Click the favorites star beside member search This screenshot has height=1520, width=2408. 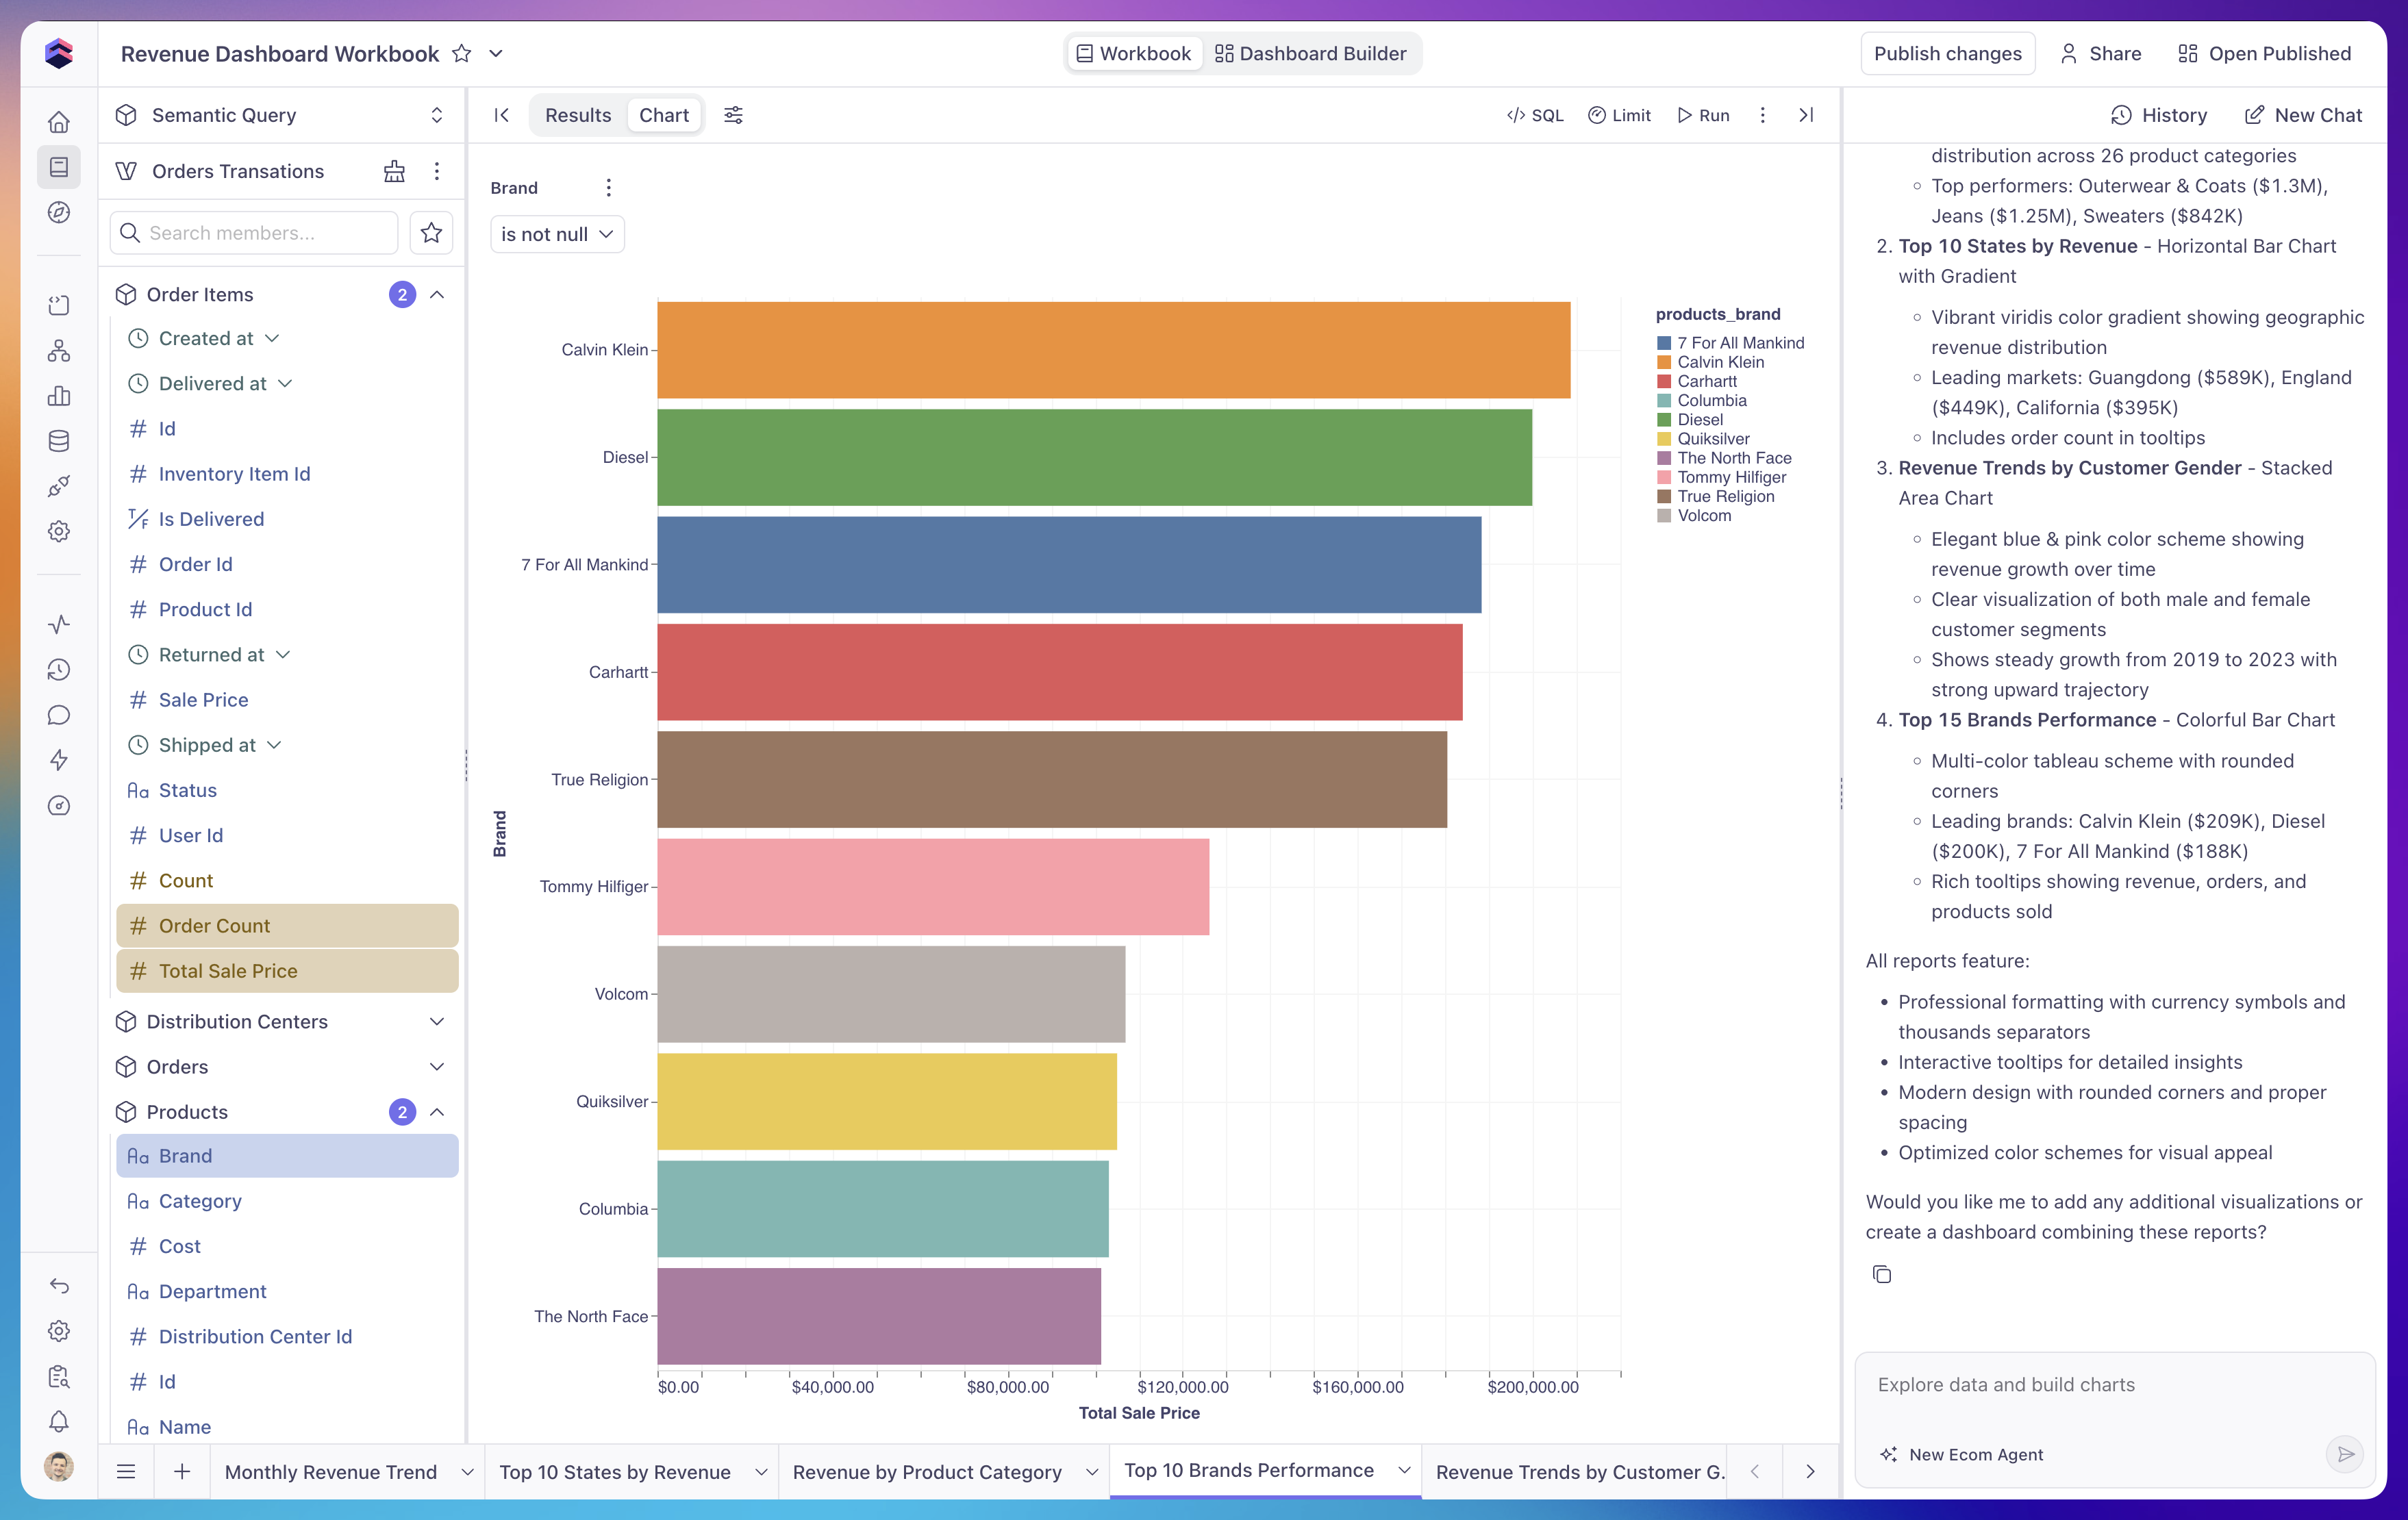click(x=431, y=233)
